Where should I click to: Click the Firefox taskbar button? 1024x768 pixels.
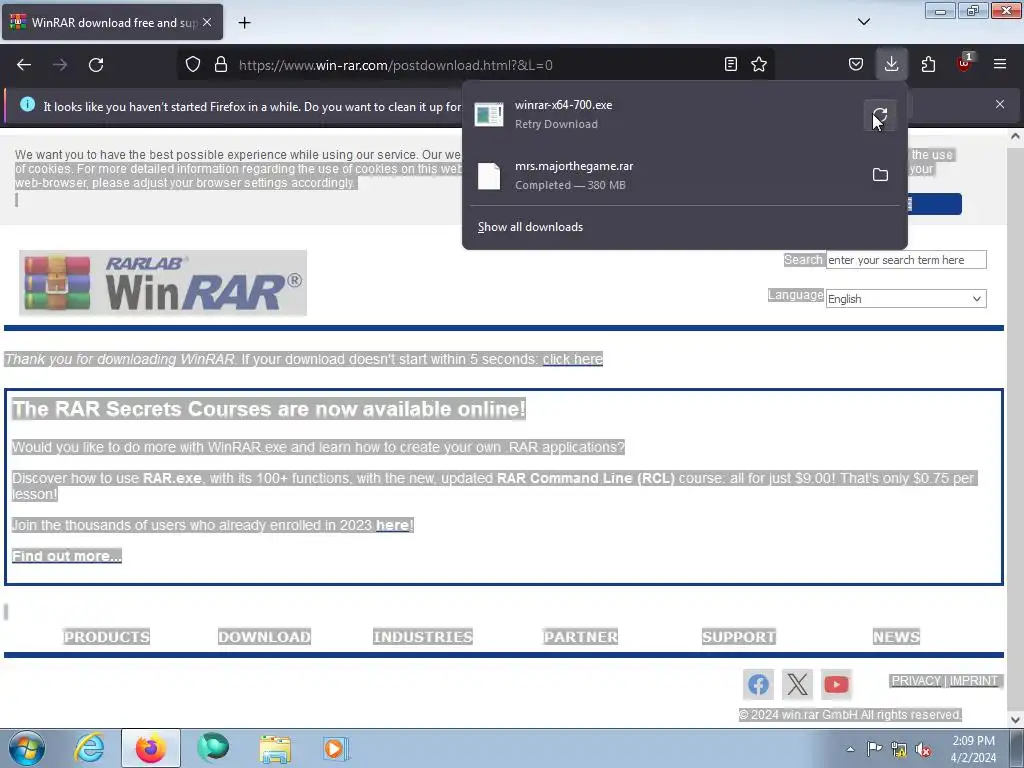click(150, 748)
